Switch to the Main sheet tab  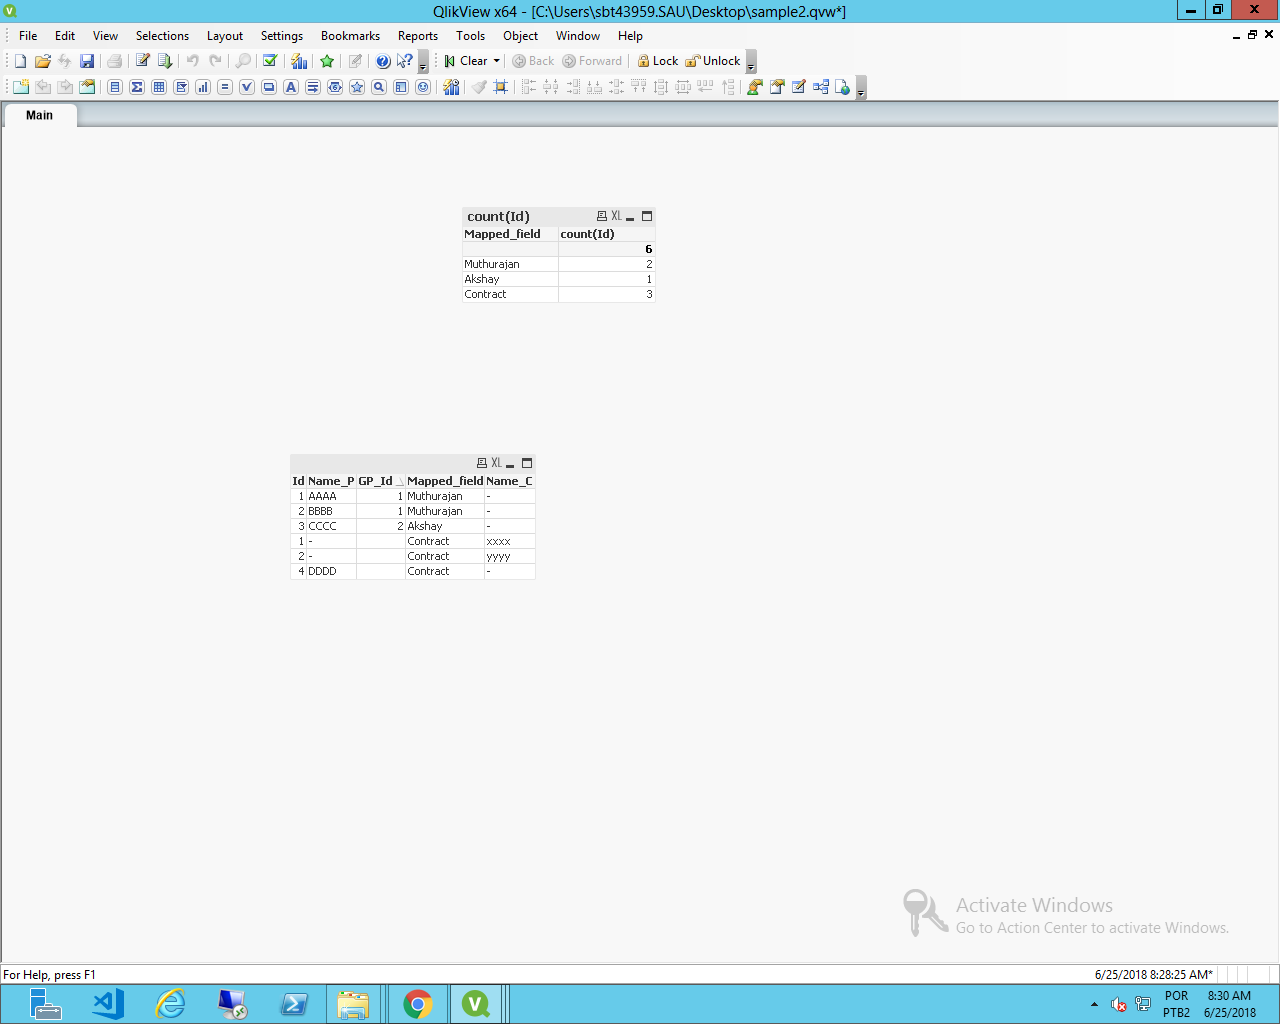(40, 115)
